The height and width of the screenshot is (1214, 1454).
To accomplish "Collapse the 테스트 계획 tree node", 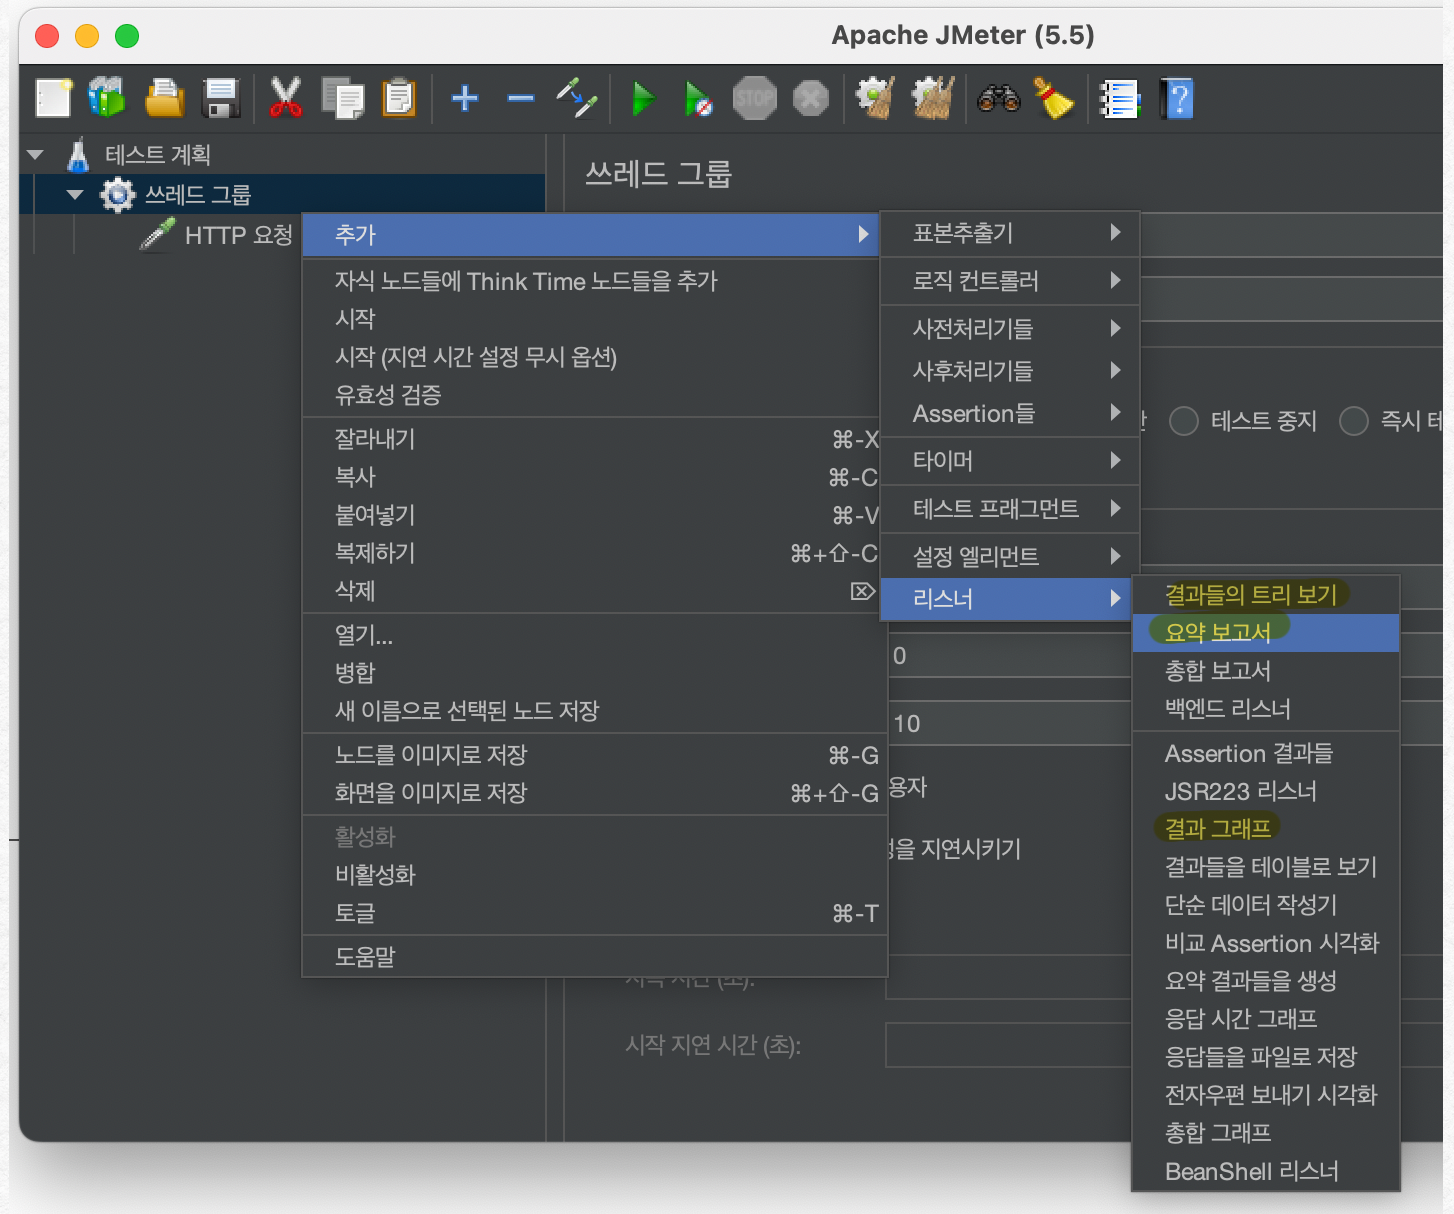I will (x=36, y=155).
